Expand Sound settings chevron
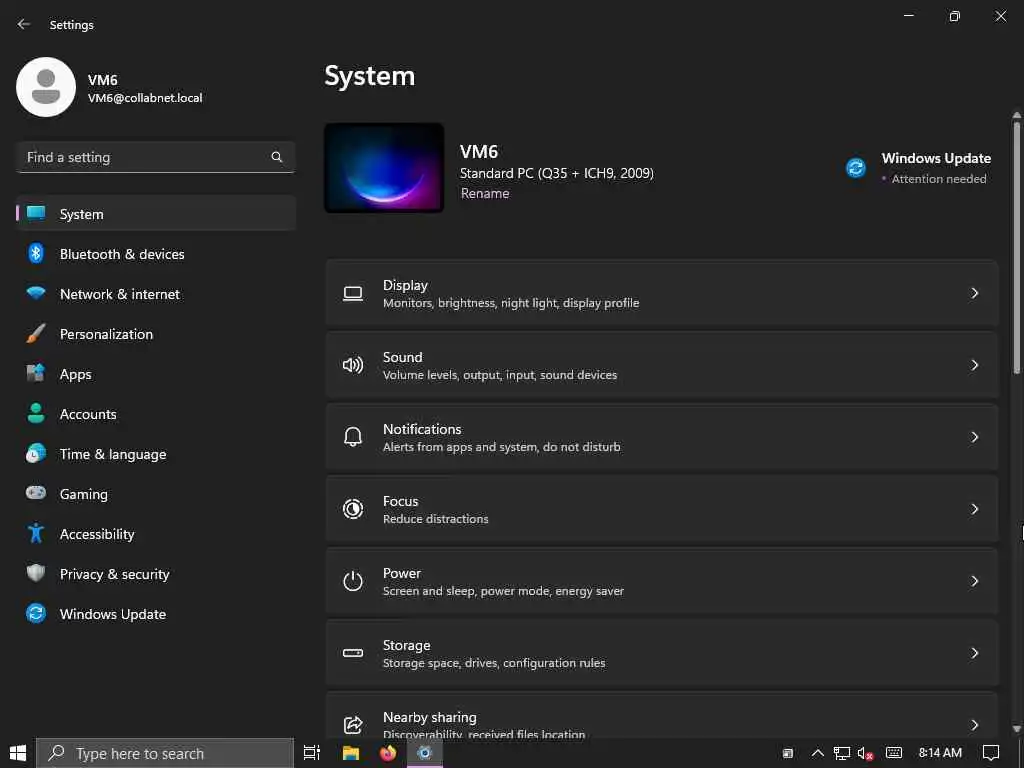Viewport: 1024px width, 768px height. (974, 365)
